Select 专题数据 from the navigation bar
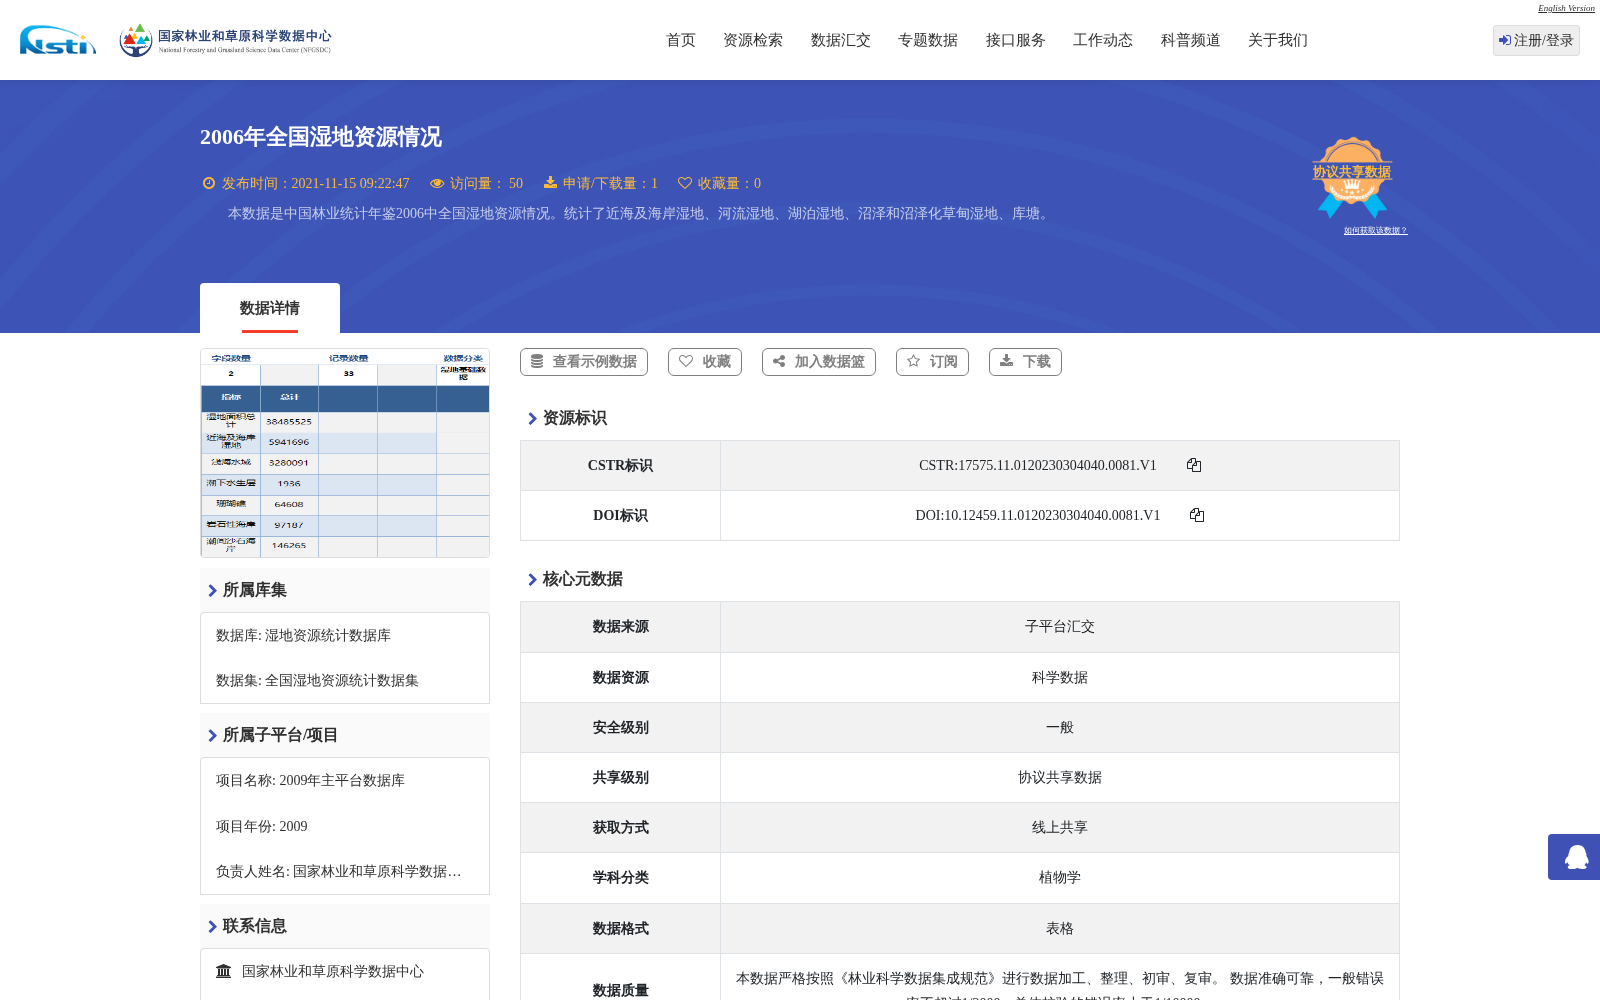The width and height of the screenshot is (1600, 1000). (x=928, y=40)
